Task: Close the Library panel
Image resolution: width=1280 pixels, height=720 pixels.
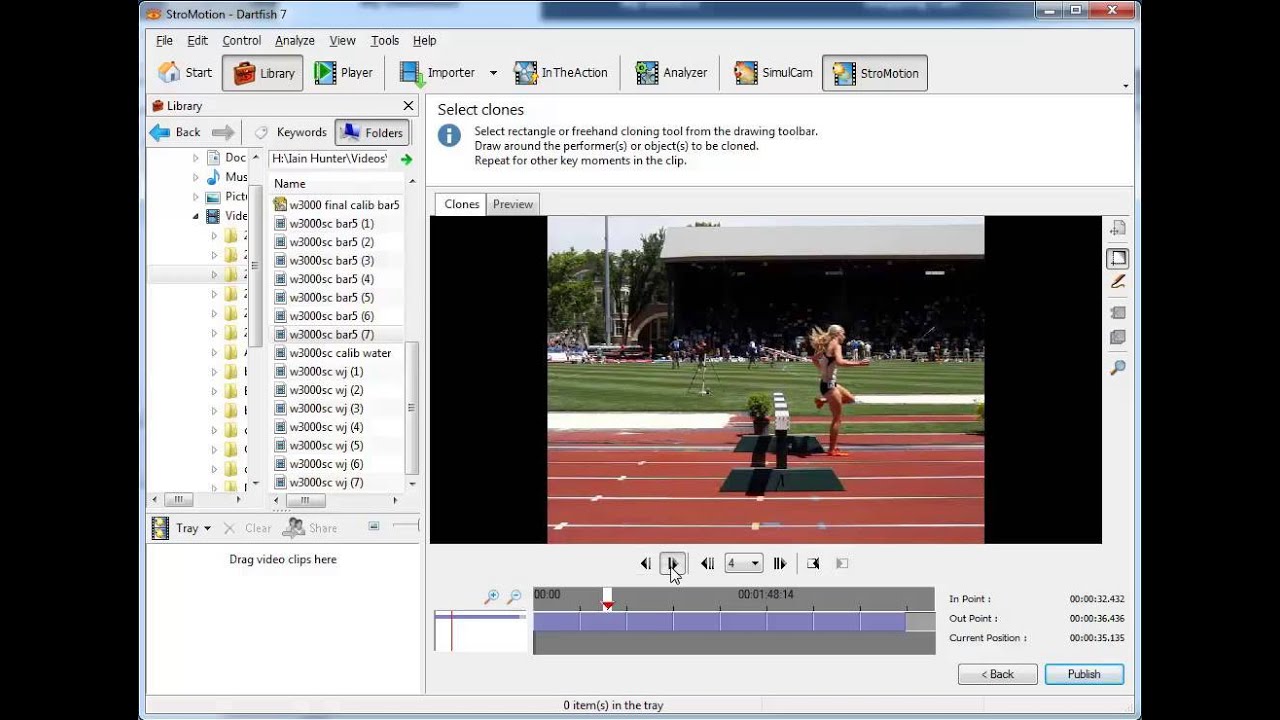Action: [x=408, y=106]
